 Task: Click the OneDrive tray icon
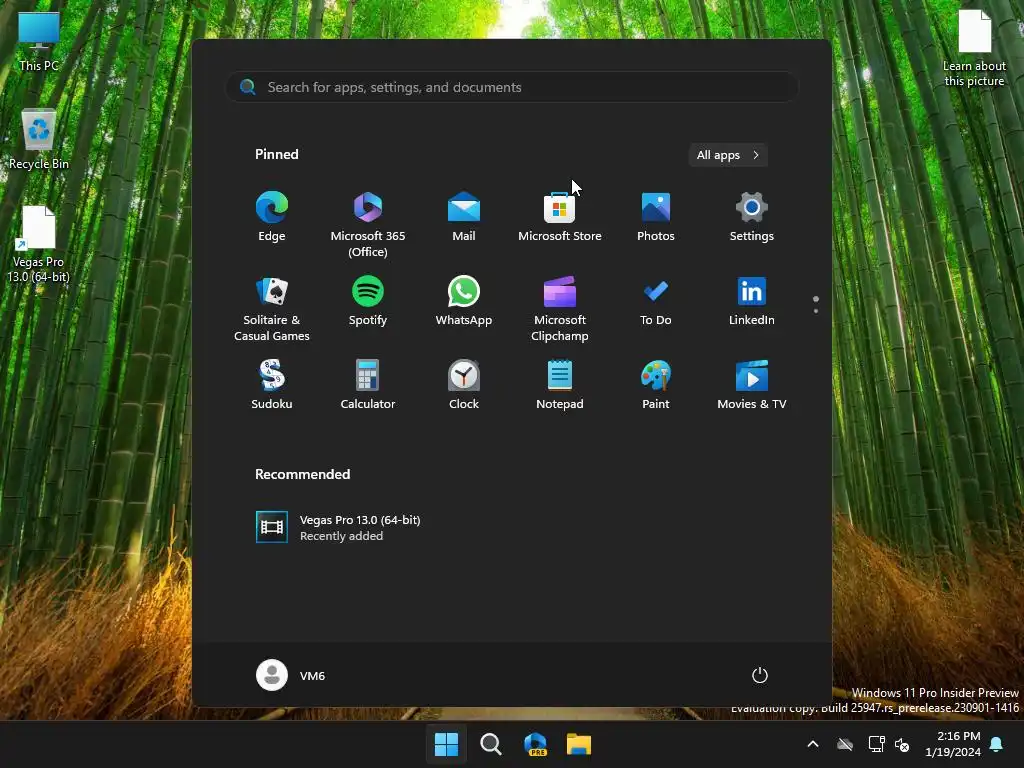coord(845,744)
